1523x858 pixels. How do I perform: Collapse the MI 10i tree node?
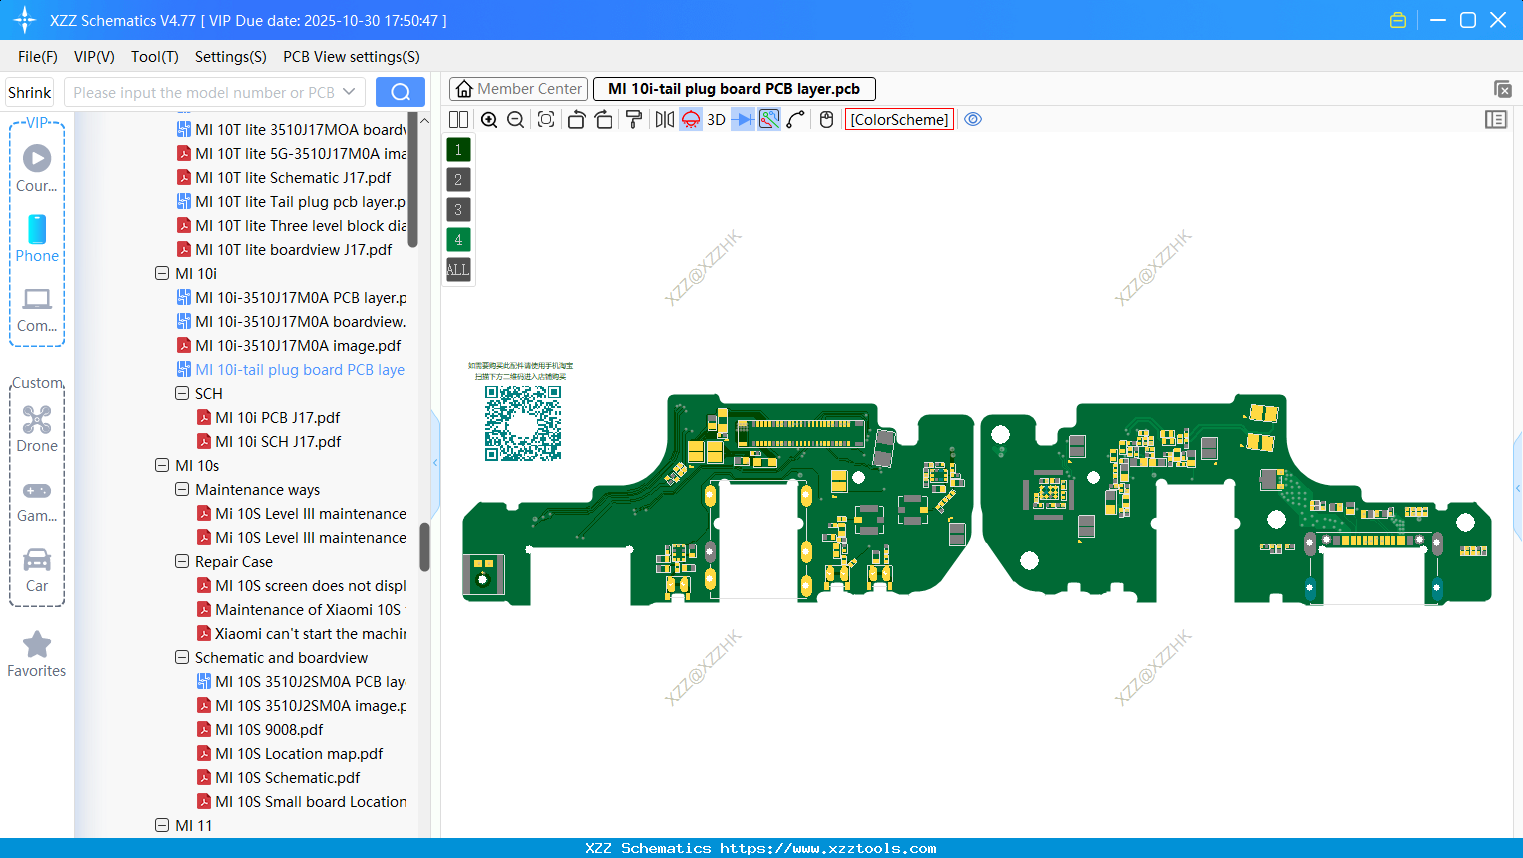click(x=162, y=273)
